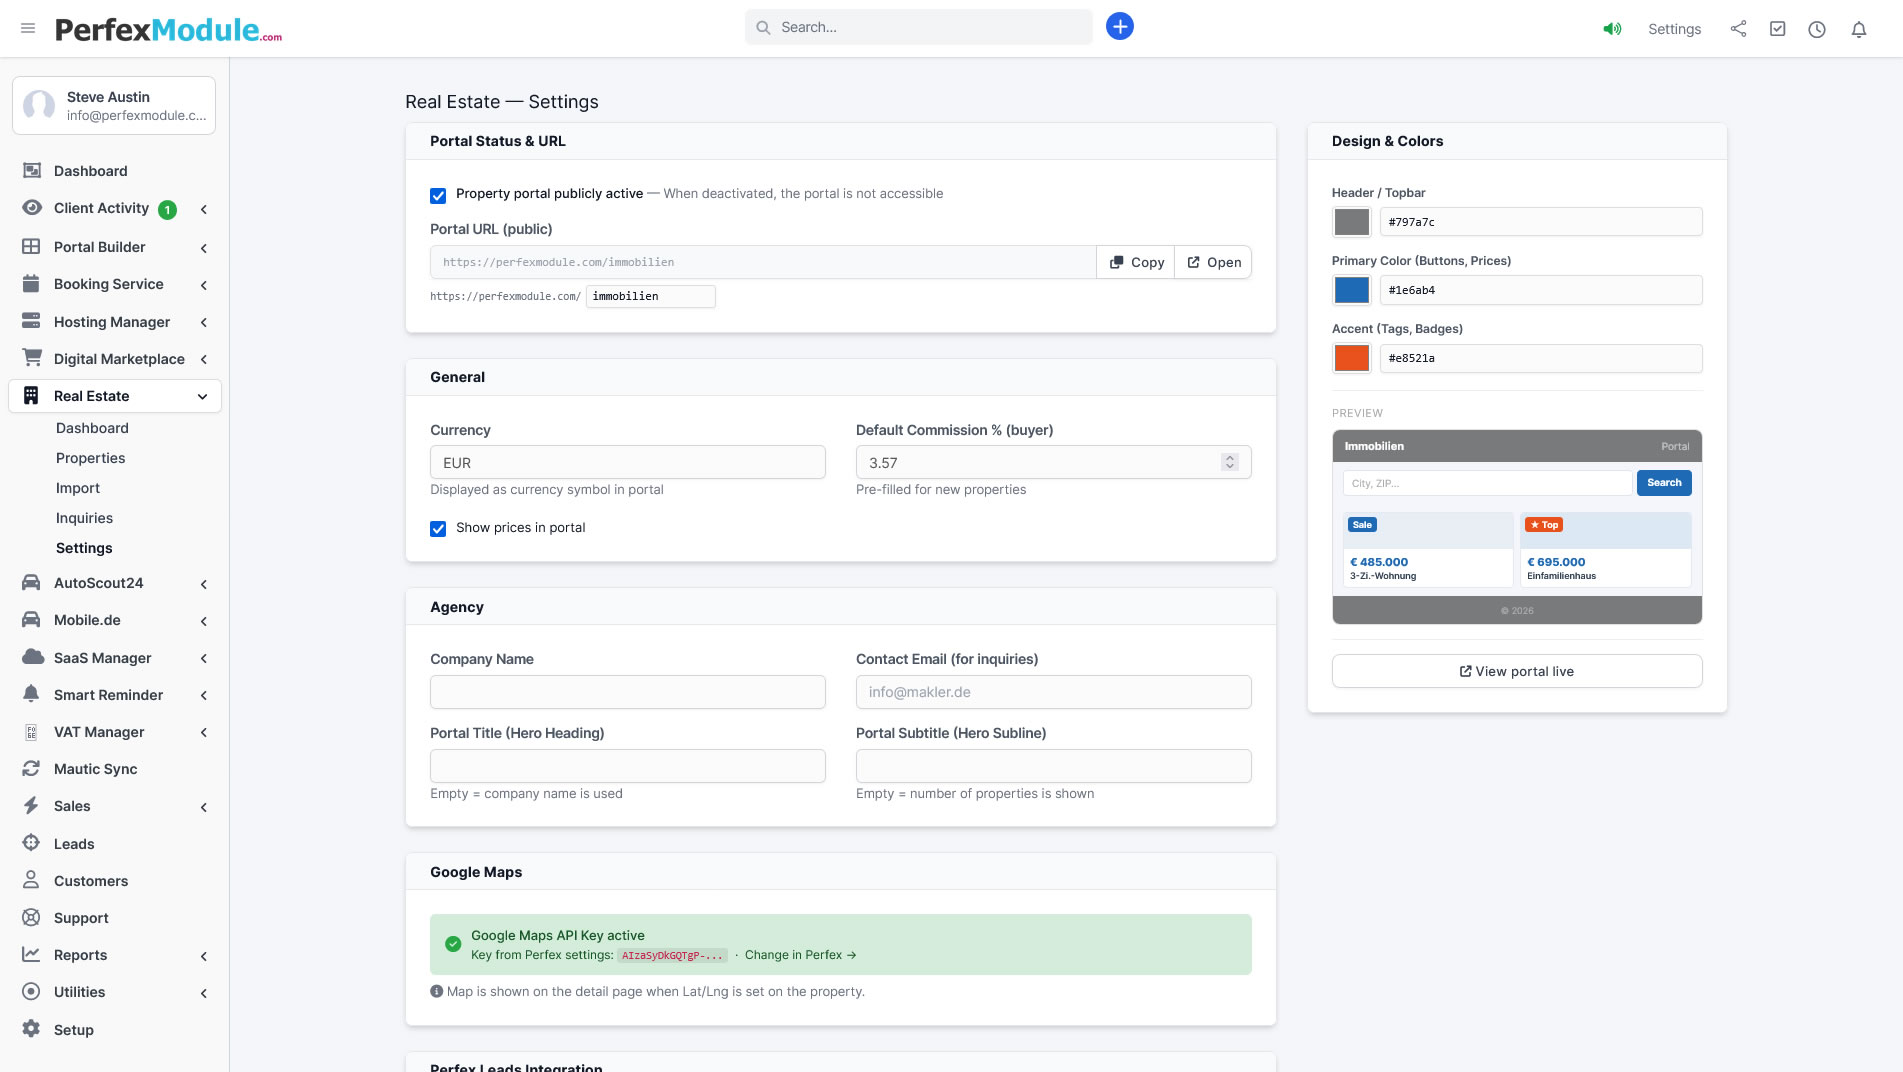This screenshot has height=1072, width=1903.
Task: Click the Primary Color blue swatch
Action: (x=1351, y=290)
